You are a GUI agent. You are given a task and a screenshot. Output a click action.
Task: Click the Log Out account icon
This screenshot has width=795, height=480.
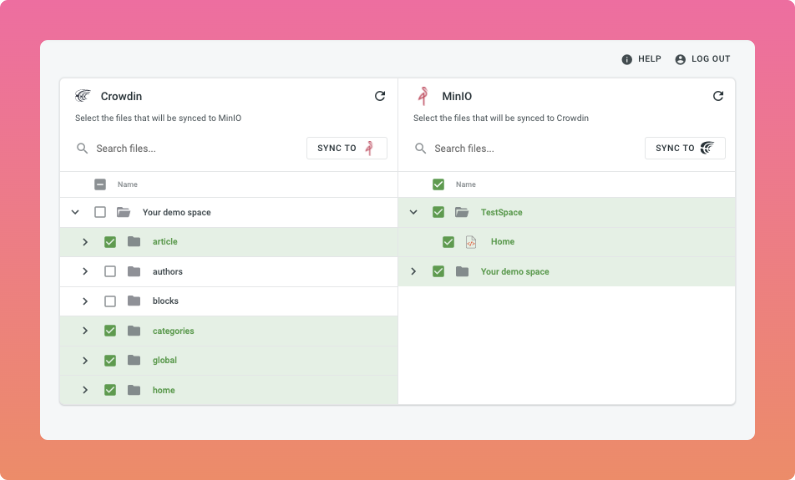click(x=680, y=59)
